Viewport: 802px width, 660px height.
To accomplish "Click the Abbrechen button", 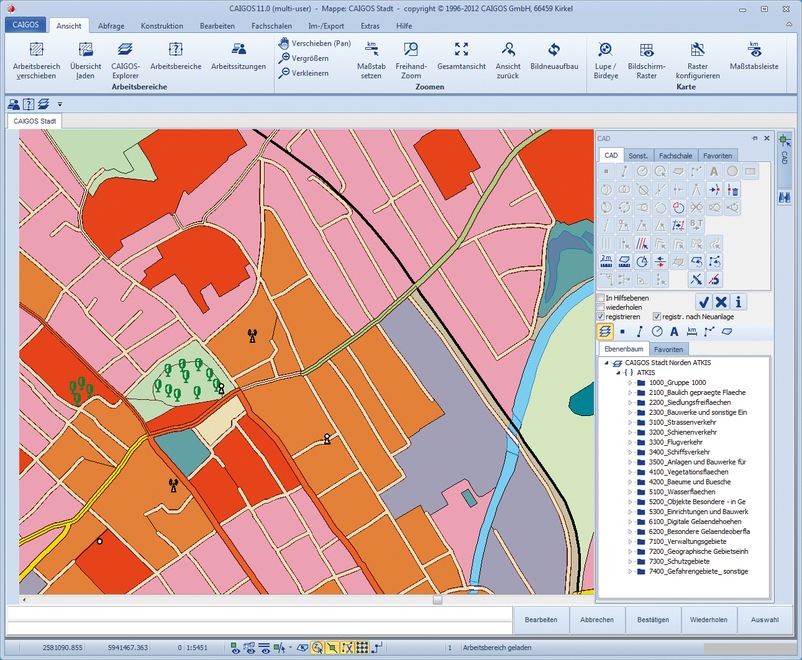I will (x=597, y=620).
